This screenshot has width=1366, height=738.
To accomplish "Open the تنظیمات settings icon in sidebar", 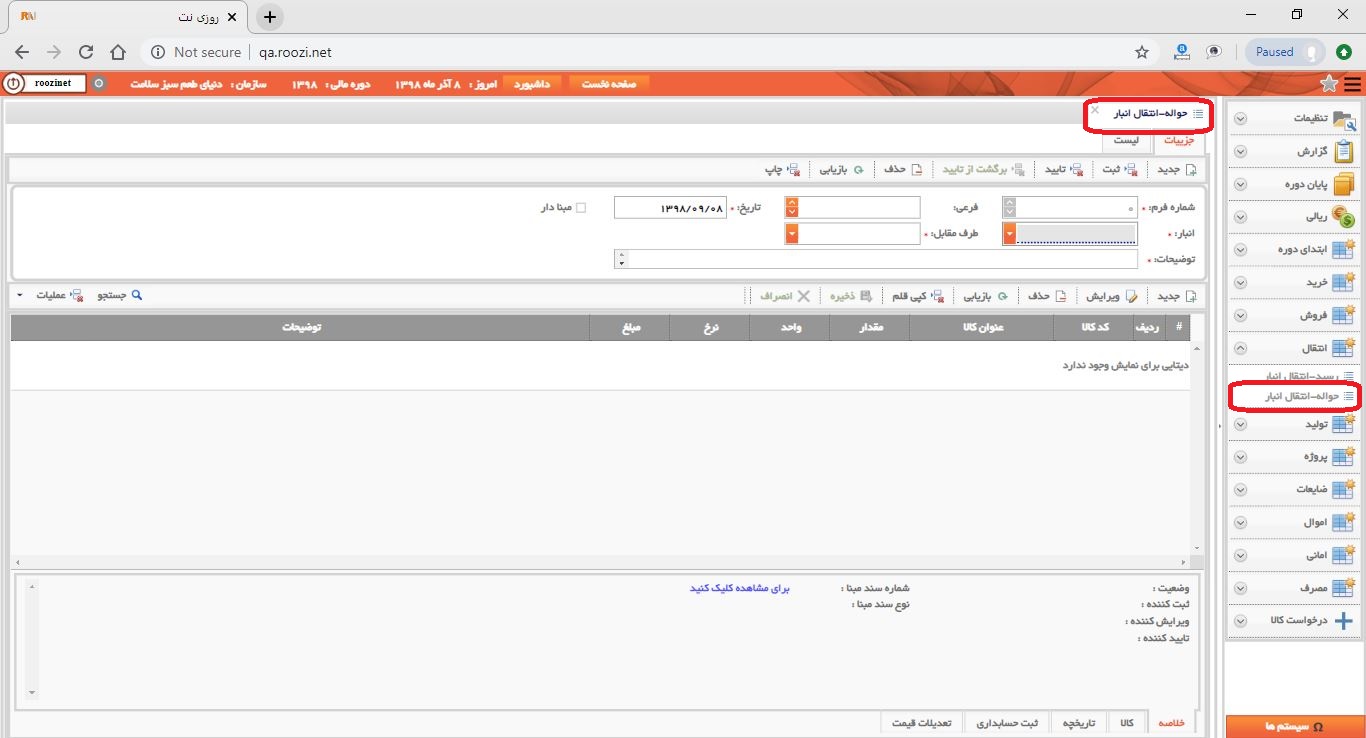I will 1343,119.
